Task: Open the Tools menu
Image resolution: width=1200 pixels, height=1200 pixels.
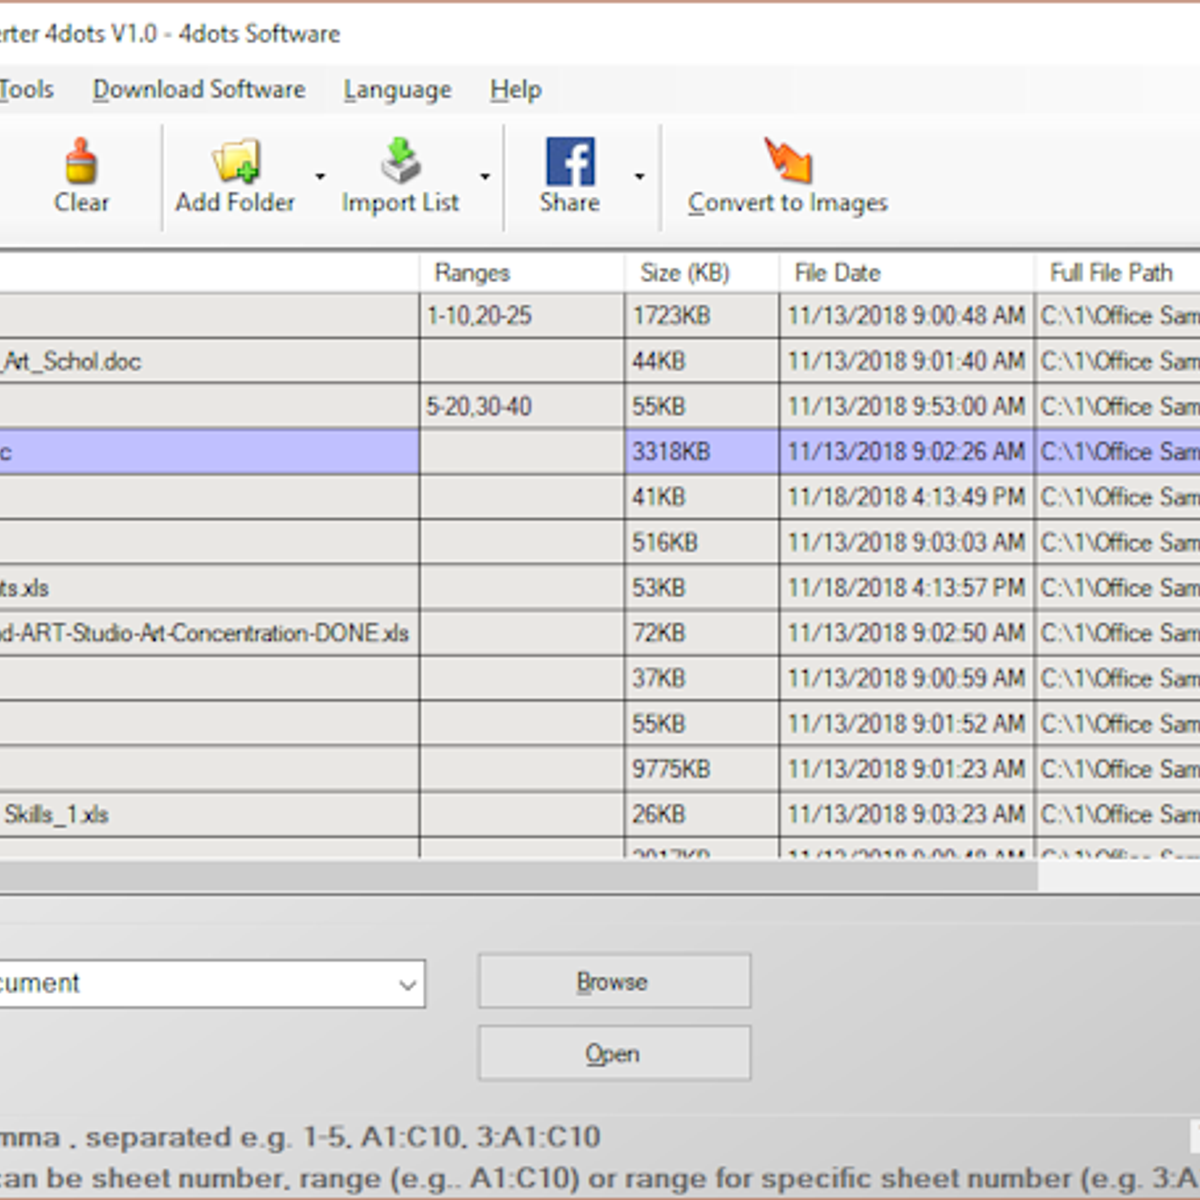Action: (x=27, y=89)
